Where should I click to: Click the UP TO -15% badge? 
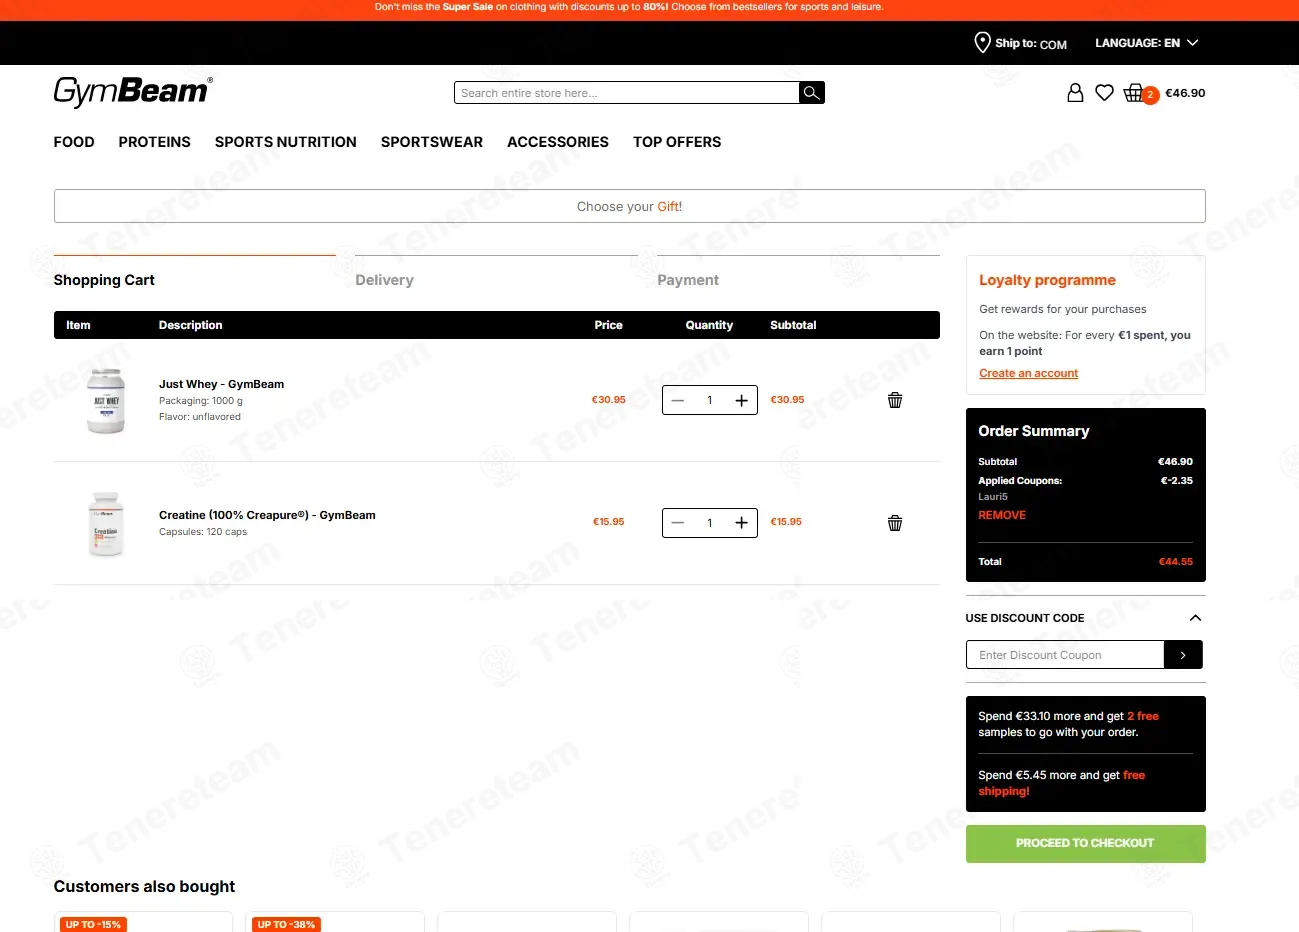coord(93,925)
